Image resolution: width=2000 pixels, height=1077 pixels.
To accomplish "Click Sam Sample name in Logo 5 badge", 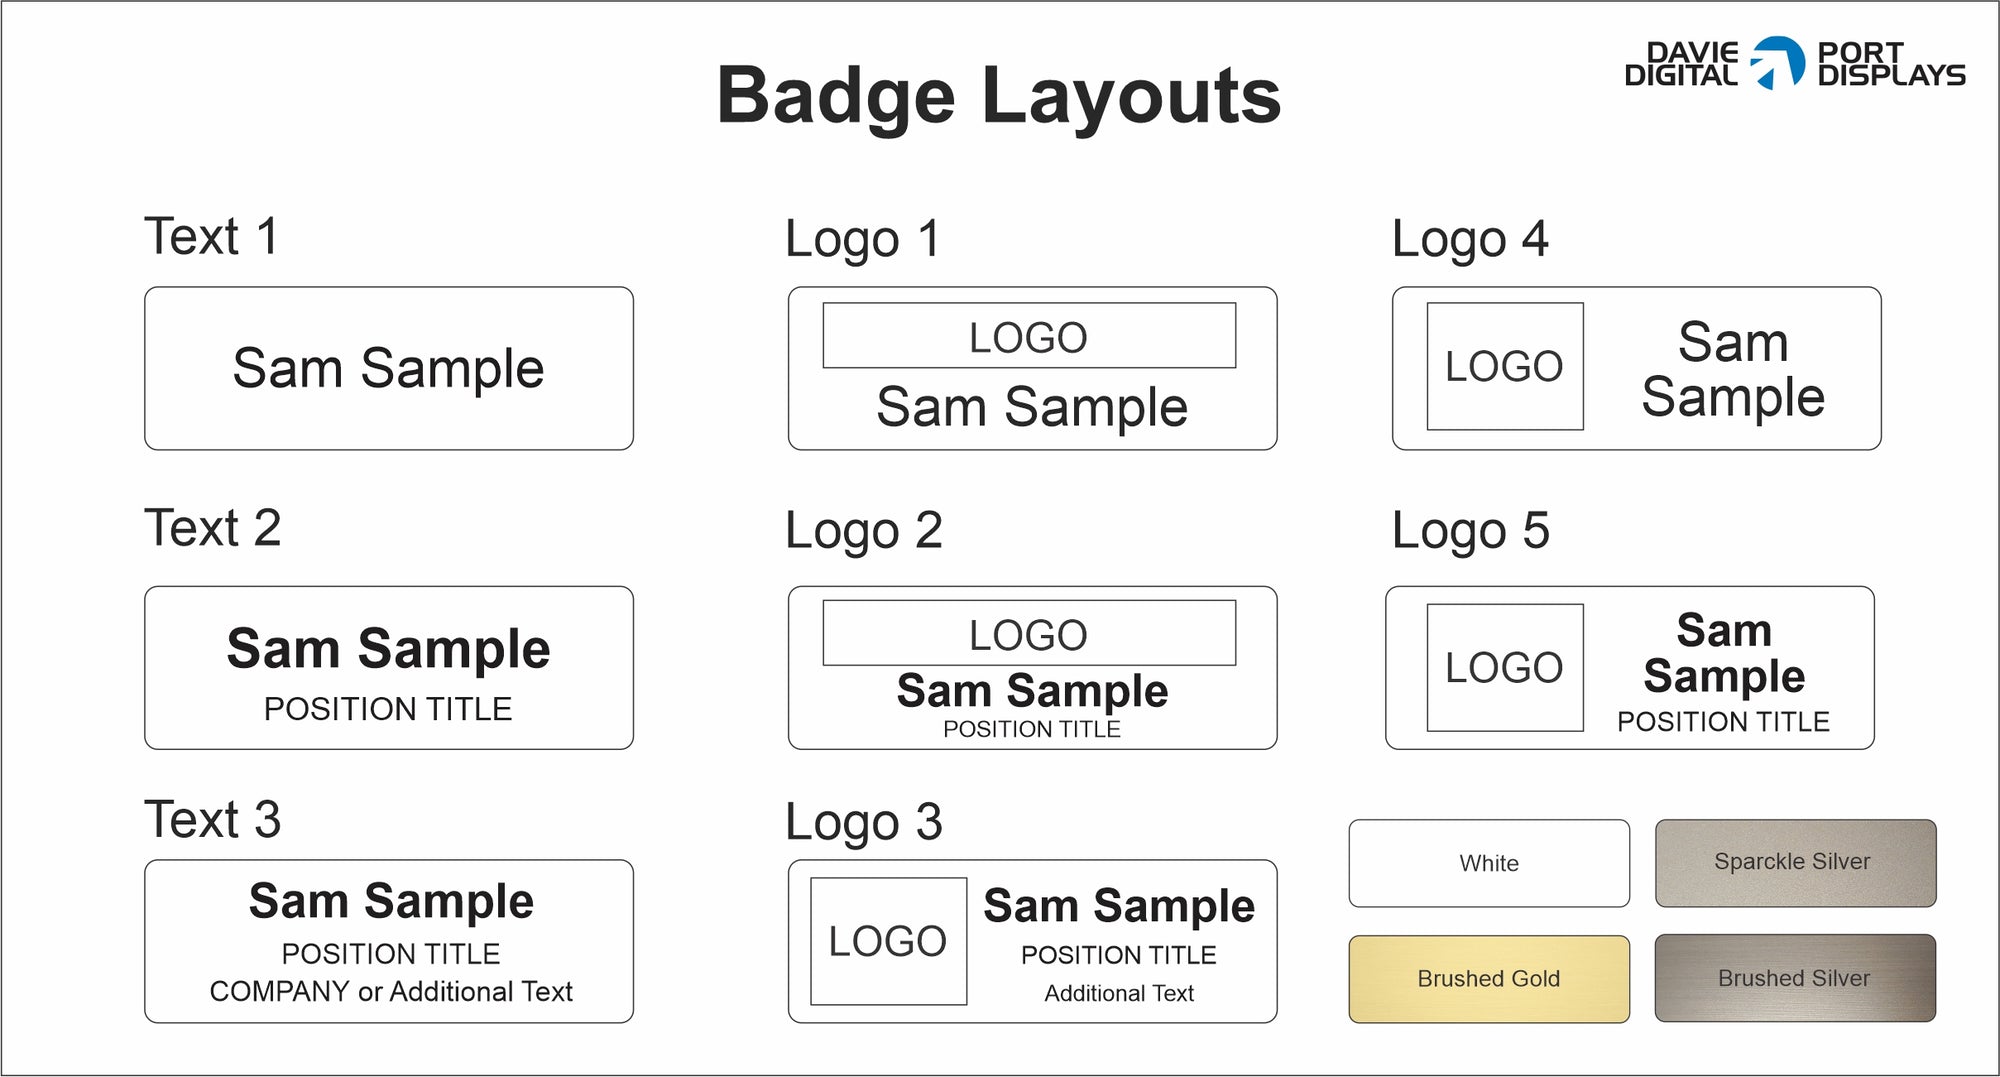I will click(x=1724, y=653).
